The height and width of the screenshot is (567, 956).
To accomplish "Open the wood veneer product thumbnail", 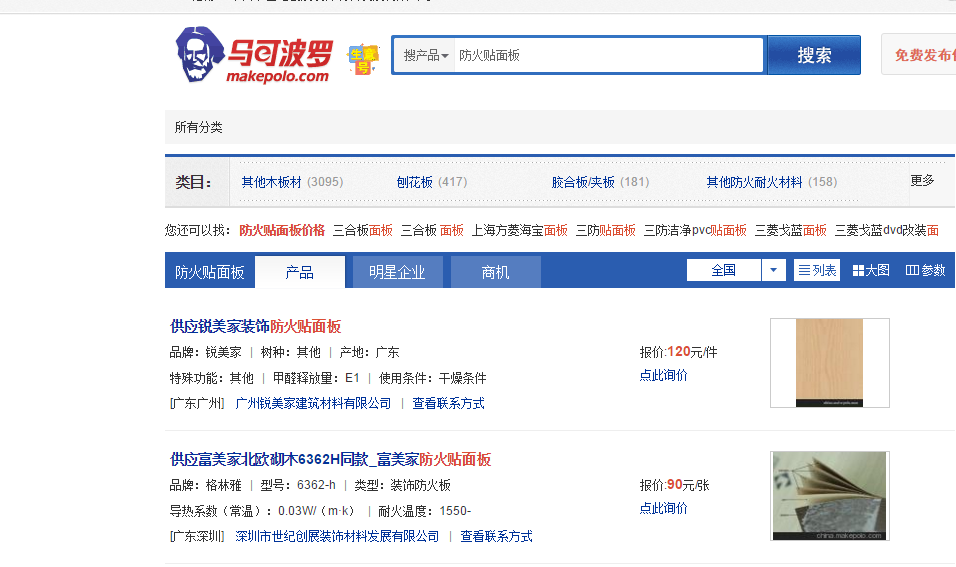I will (x=830, y=363).
